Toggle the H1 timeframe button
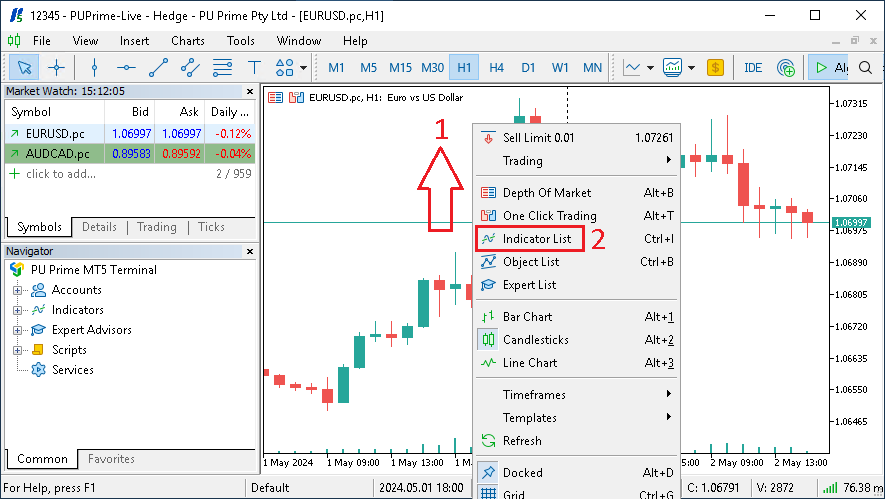The width and height of the screenshot is (885, 499). point(464,68)
